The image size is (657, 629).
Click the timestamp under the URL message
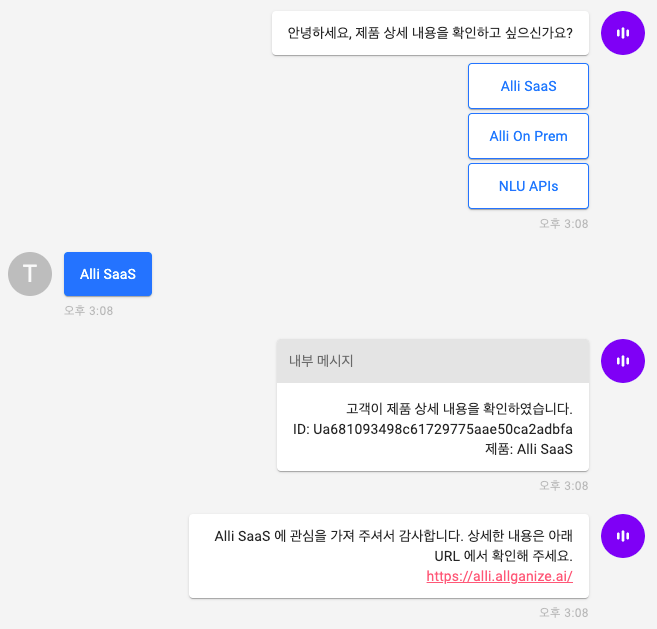(564, 613)
